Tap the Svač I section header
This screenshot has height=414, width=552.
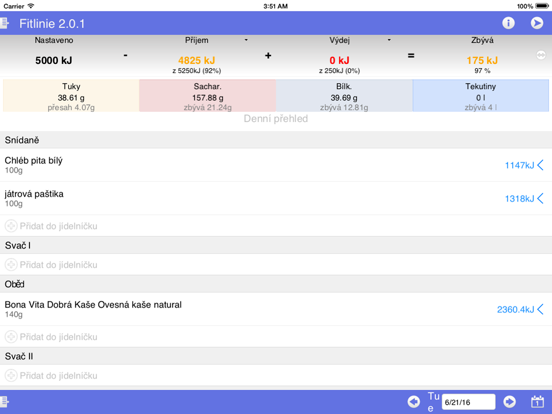click(x=276, y=245)
